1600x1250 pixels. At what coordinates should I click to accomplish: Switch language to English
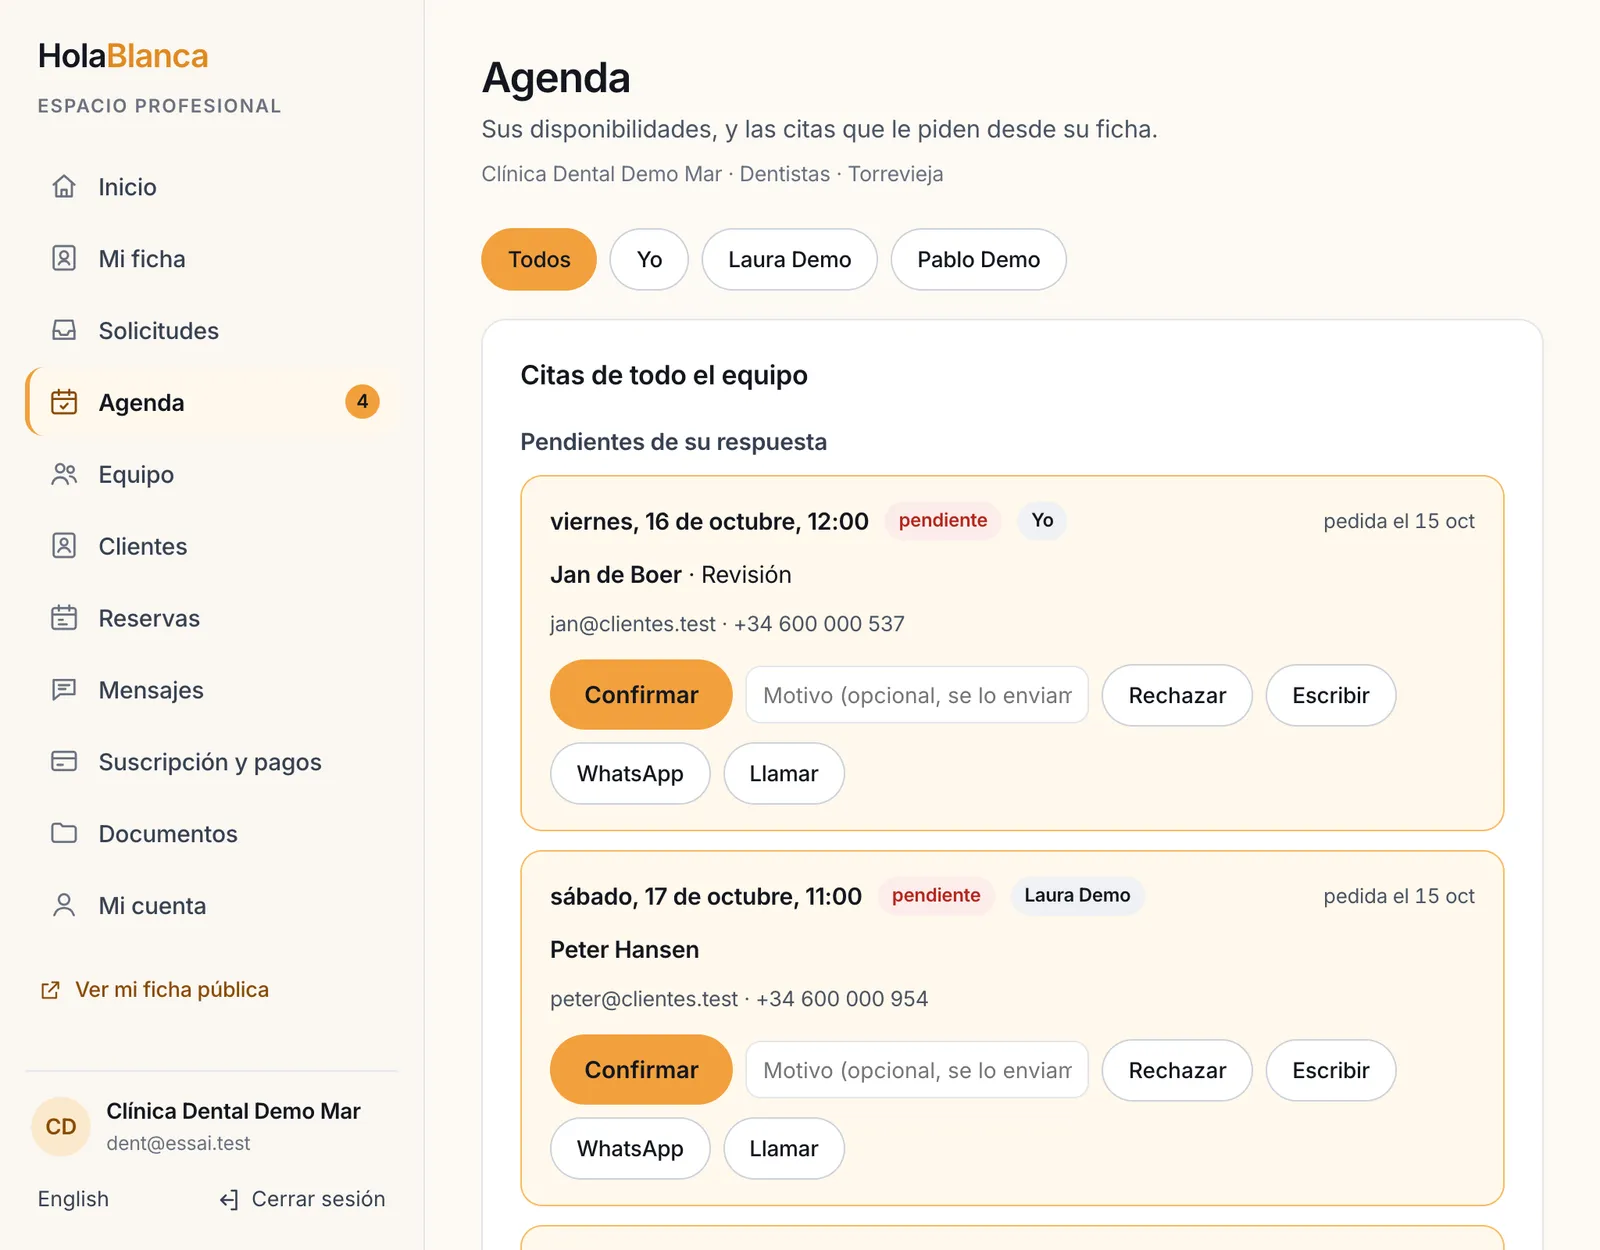(x=73, y=1199)
